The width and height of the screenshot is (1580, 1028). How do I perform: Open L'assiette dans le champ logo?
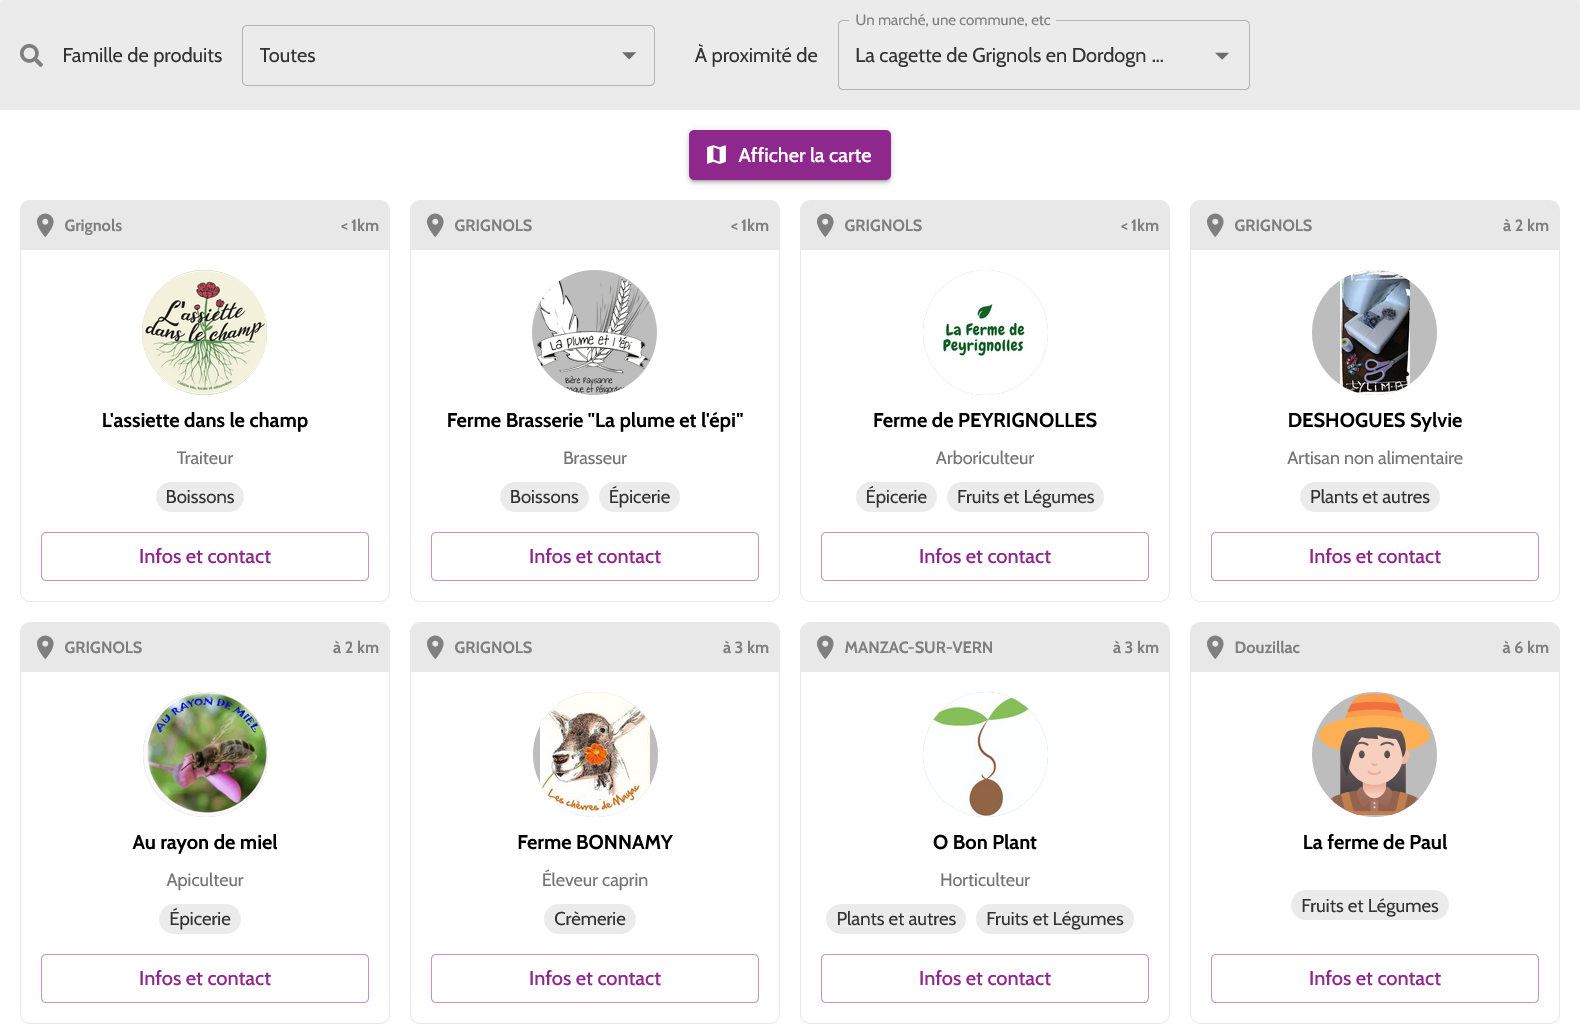205,332
